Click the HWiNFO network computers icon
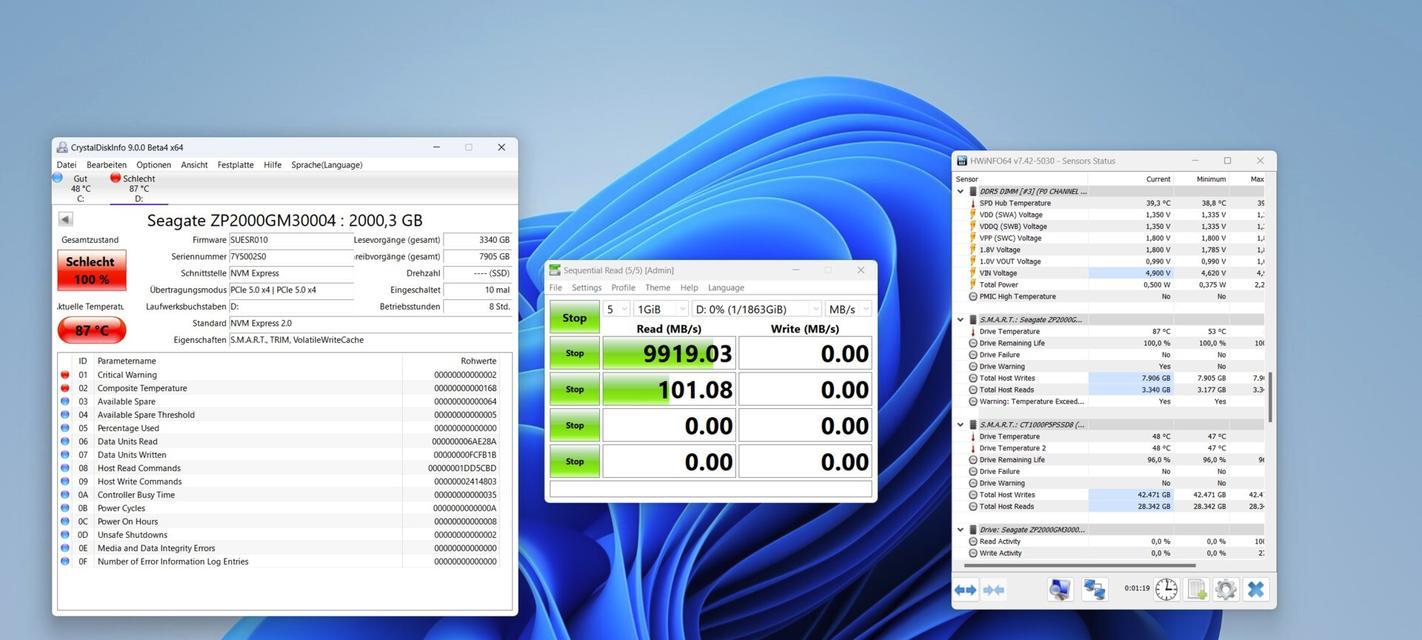 [x=1094, y=589]
